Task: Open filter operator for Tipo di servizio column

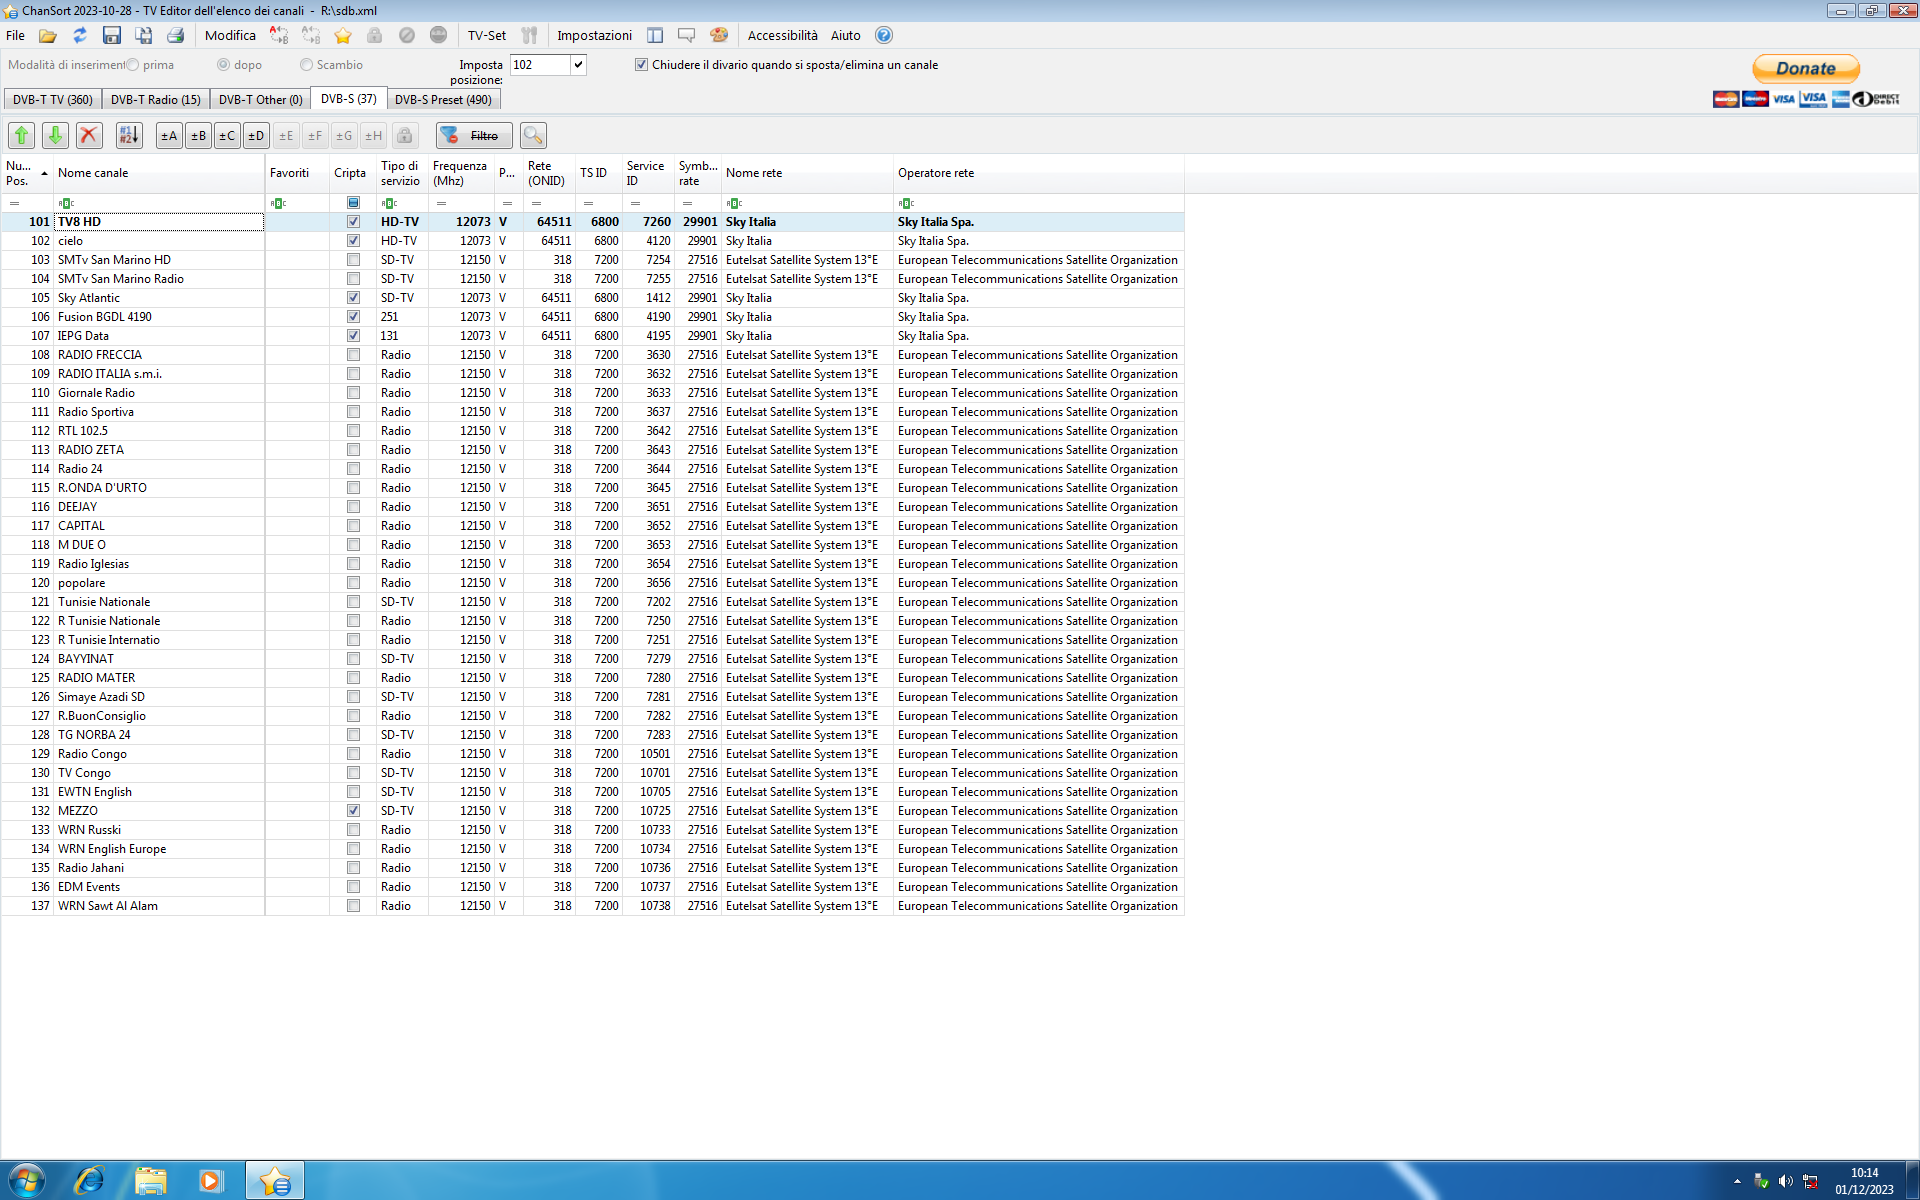Action: (389, 203)
